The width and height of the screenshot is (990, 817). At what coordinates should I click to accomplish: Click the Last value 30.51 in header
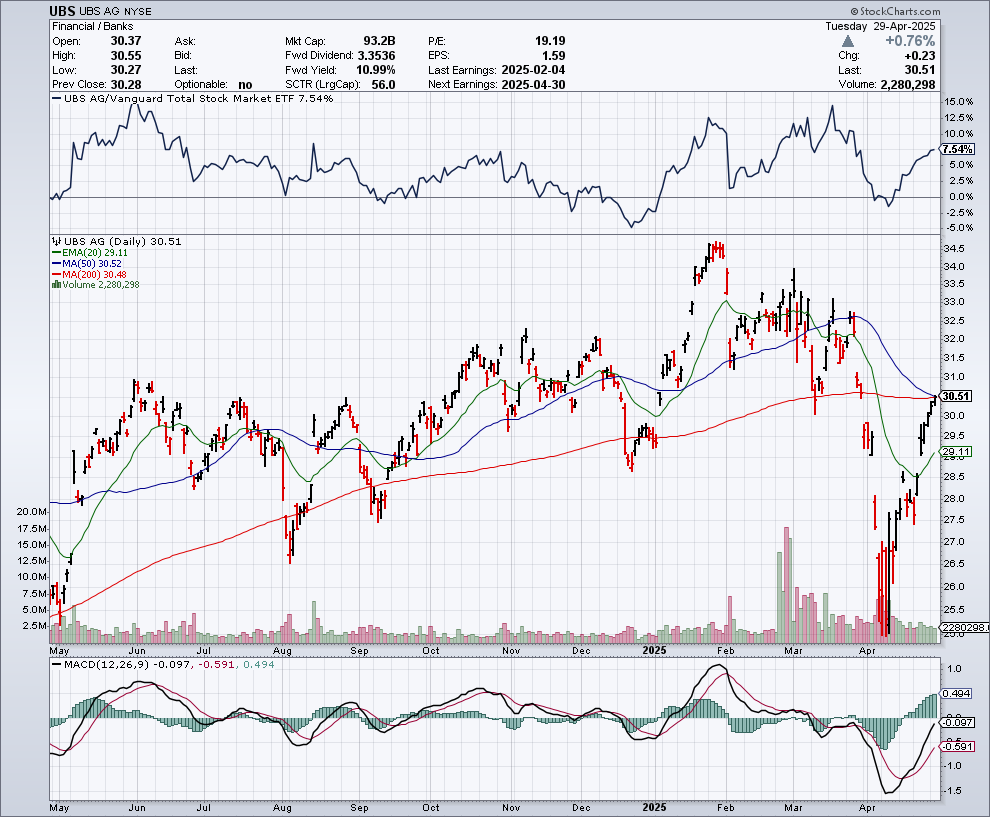pos(920,70)
